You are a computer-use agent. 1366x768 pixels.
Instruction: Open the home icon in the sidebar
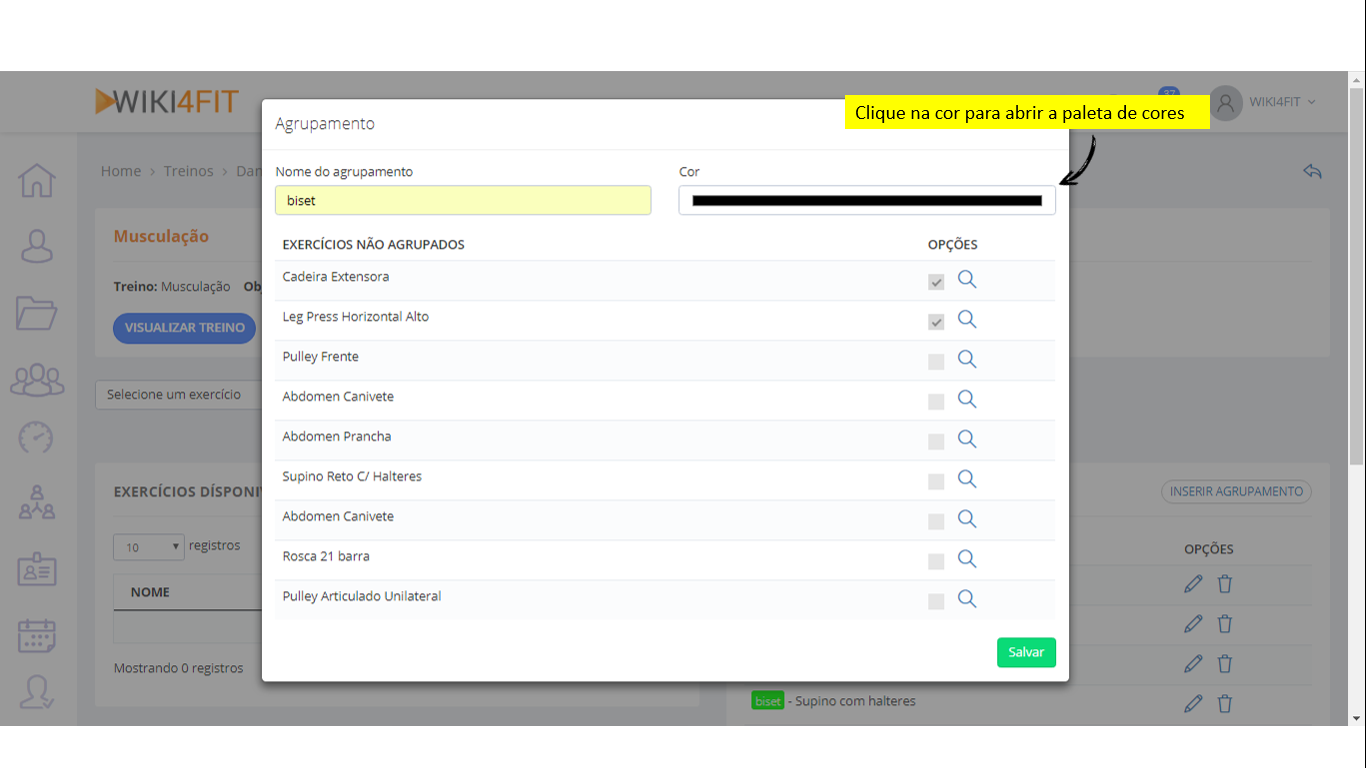pyautogui.click(x=37, y=181)
